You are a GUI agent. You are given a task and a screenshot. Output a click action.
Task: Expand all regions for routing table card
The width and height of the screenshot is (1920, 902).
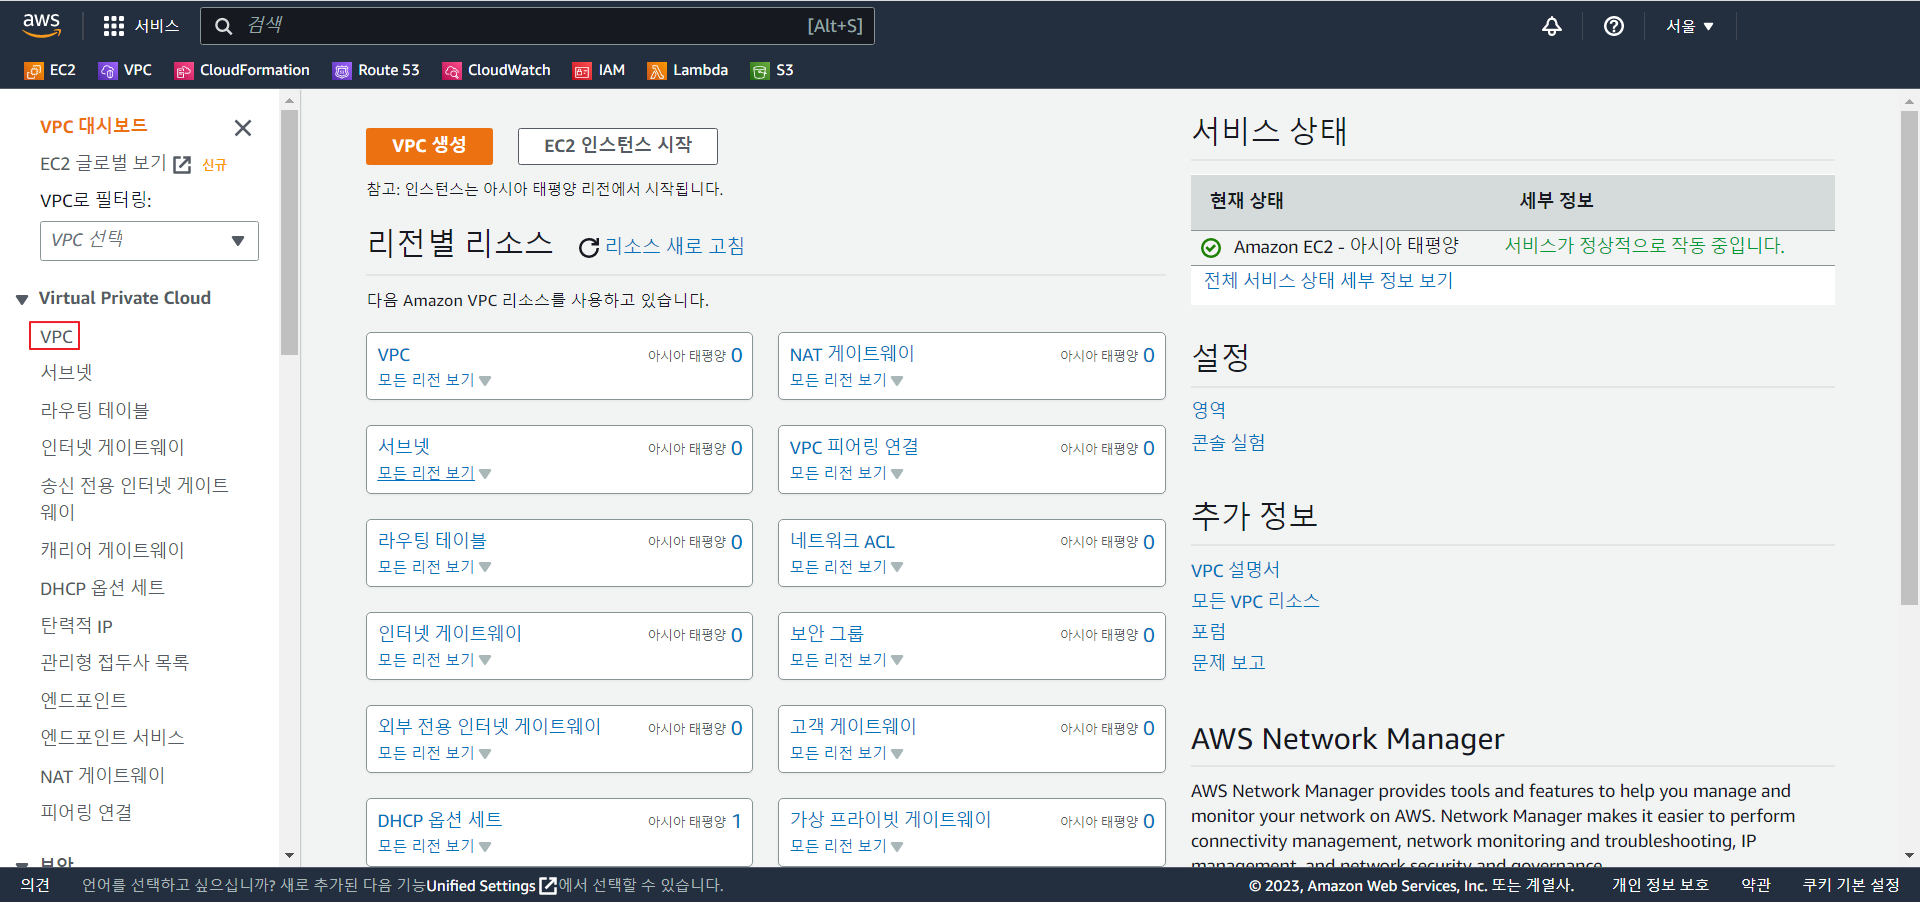click(x=434, y=567)
